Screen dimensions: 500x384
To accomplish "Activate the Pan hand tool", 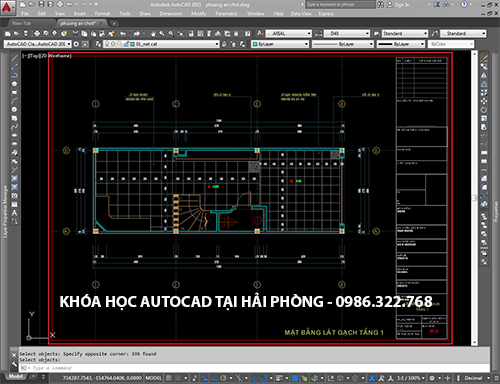I will (153, 34).
